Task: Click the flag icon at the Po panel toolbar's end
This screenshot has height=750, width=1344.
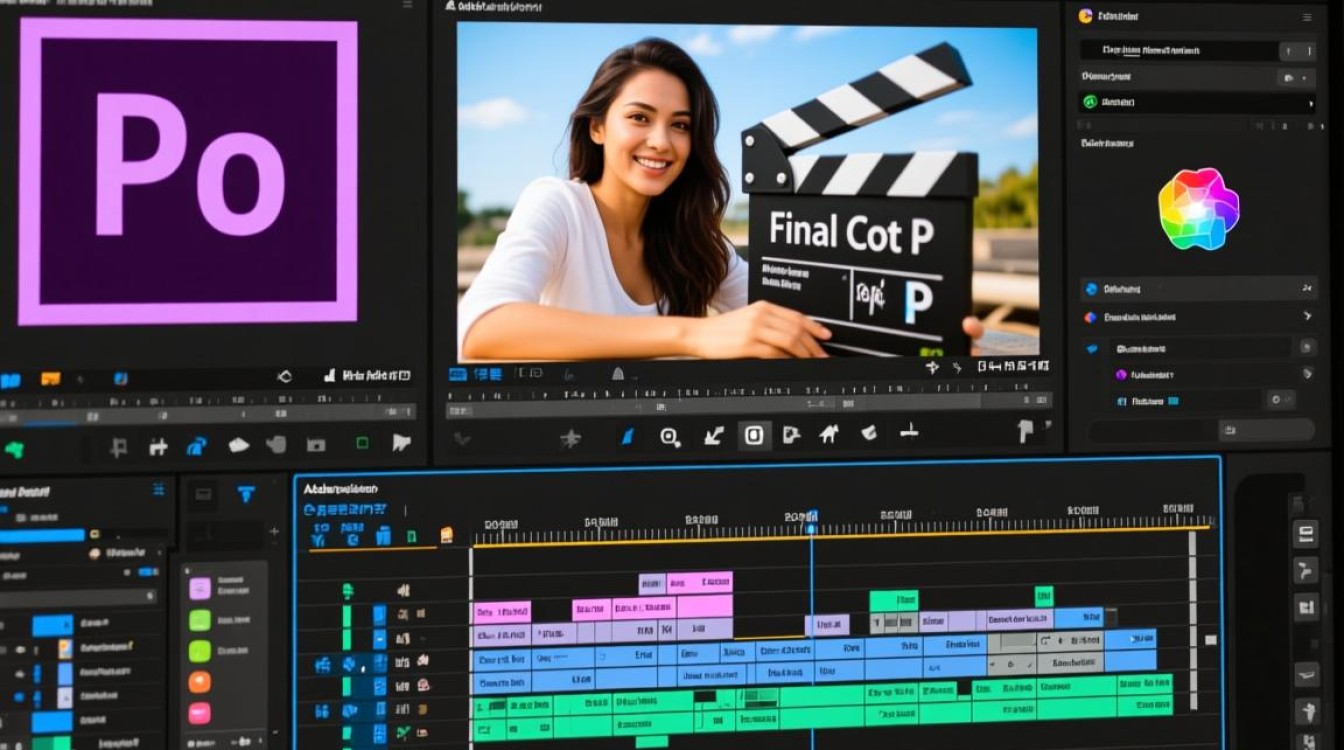Action: point(402,442)
